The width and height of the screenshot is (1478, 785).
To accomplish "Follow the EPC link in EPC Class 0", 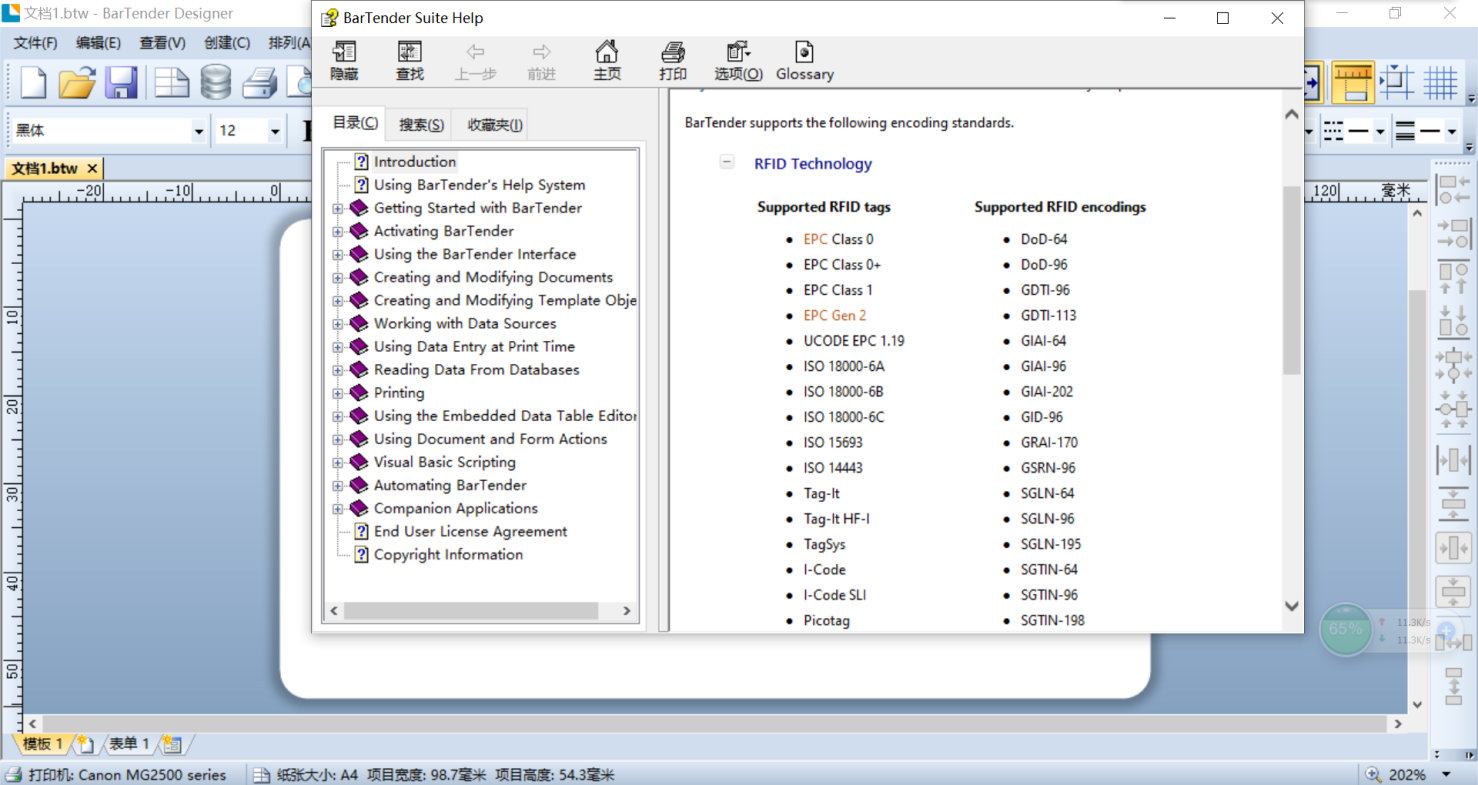I will pyautogui.click(x=815, y=239).
